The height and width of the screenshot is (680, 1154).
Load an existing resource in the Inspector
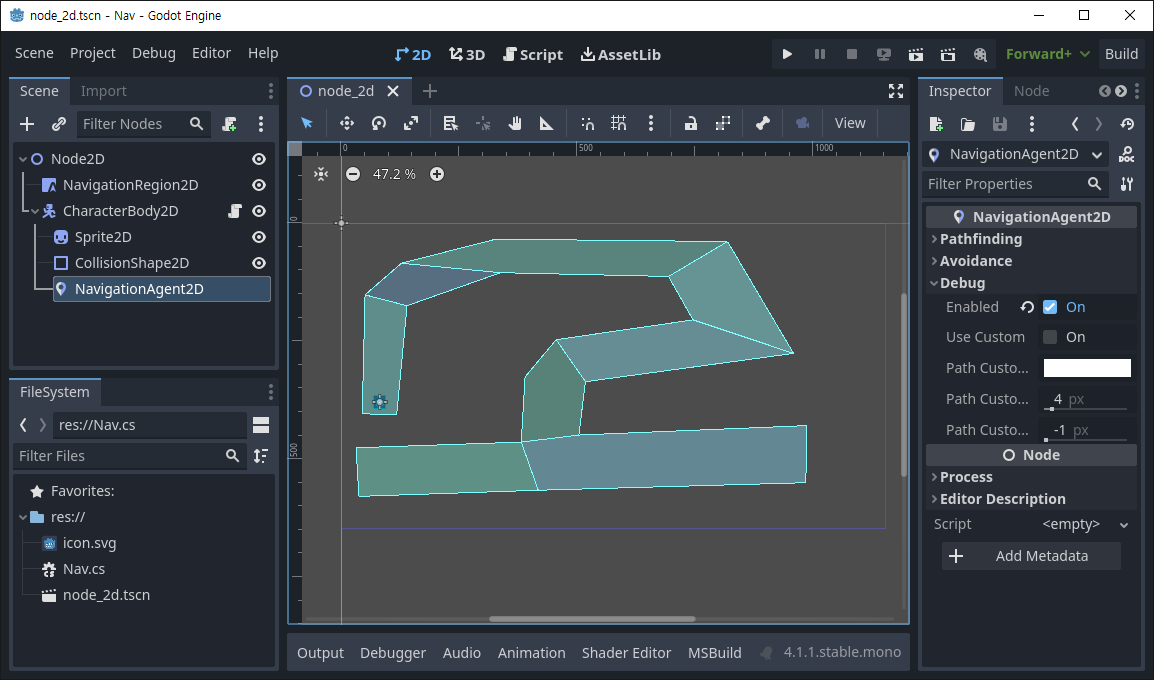click(x=968, y=124)
